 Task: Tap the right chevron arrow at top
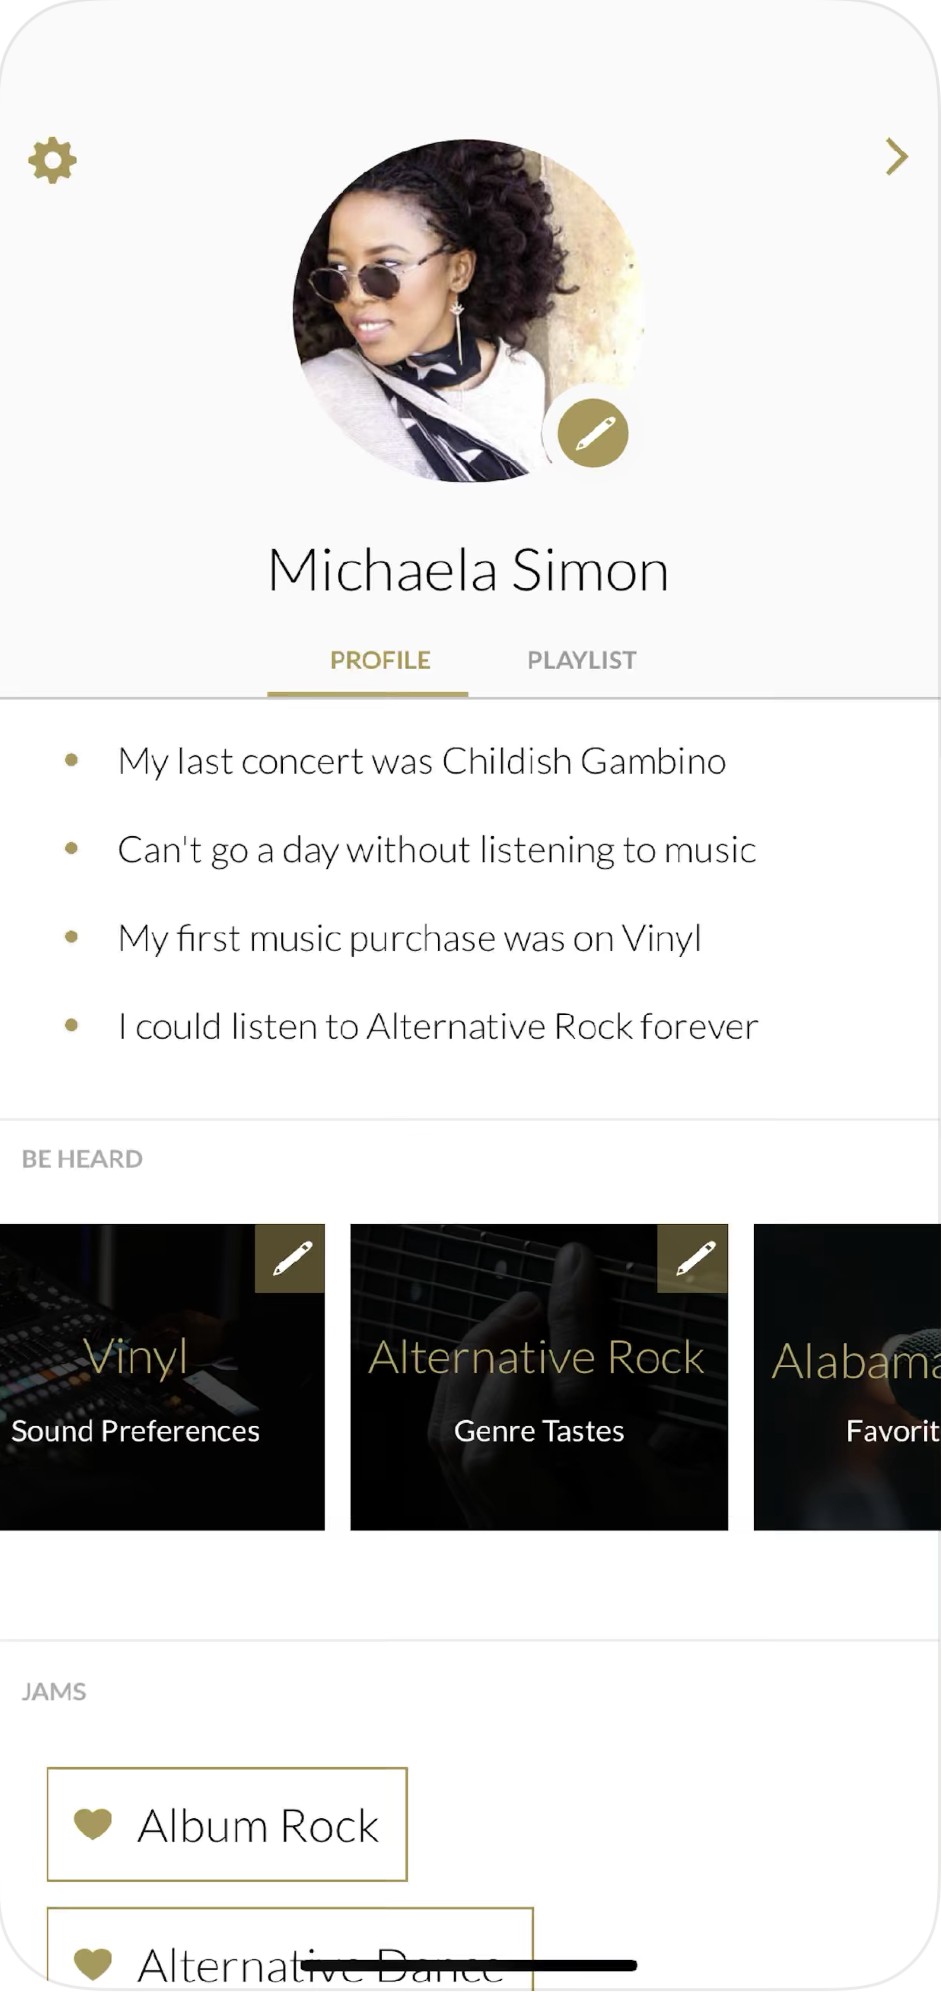(x=896, y=157)
